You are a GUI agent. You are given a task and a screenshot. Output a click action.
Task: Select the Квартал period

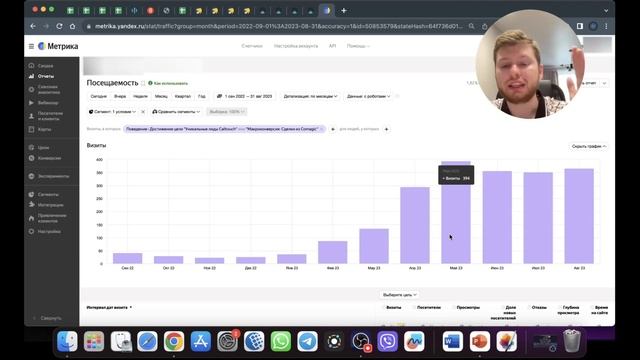[182, 96]
